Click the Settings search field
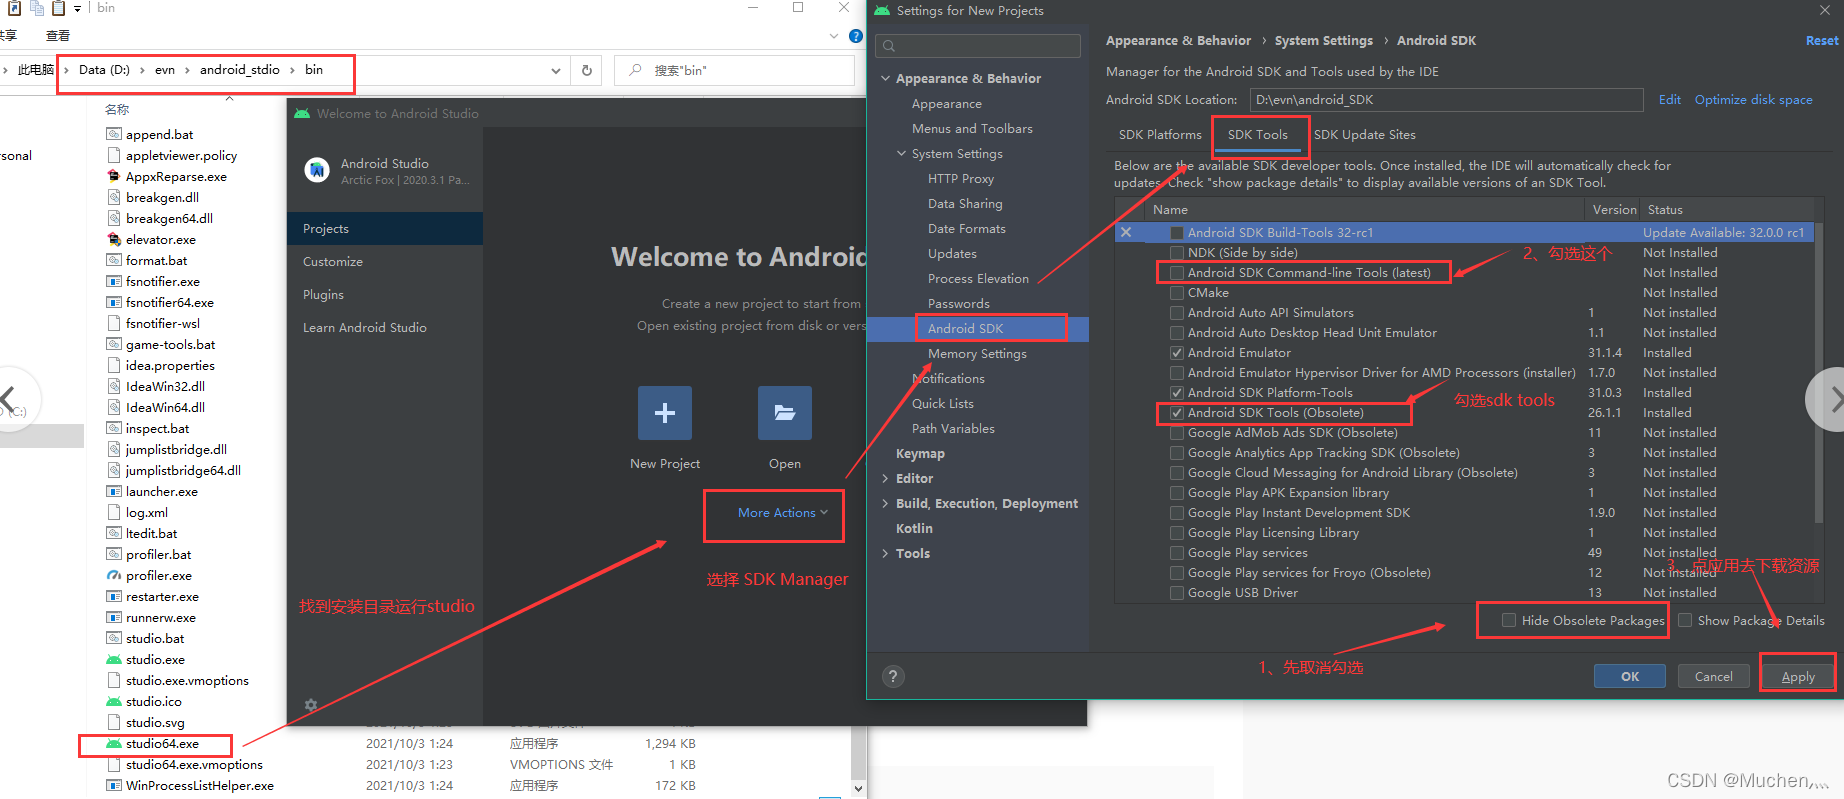1844x799 pixels. click(978, 46)
